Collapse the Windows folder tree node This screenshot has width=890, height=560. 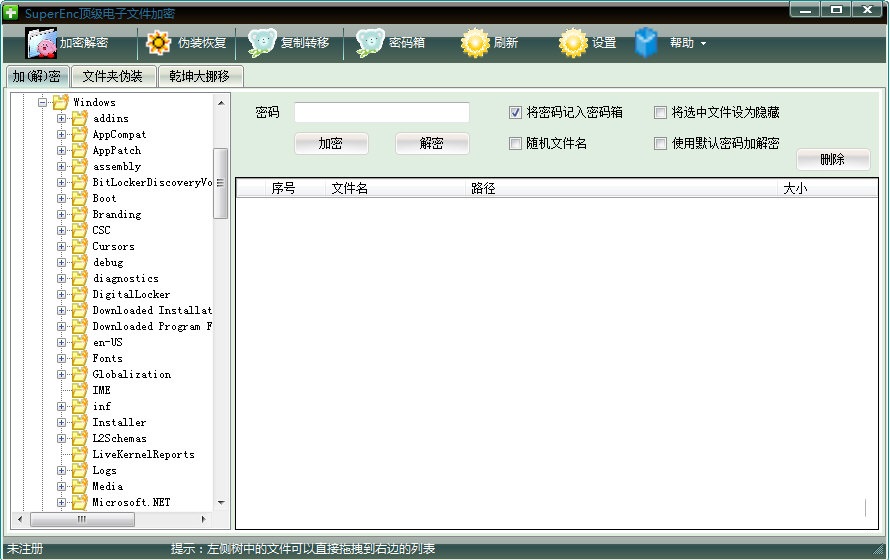coord(43,103)
